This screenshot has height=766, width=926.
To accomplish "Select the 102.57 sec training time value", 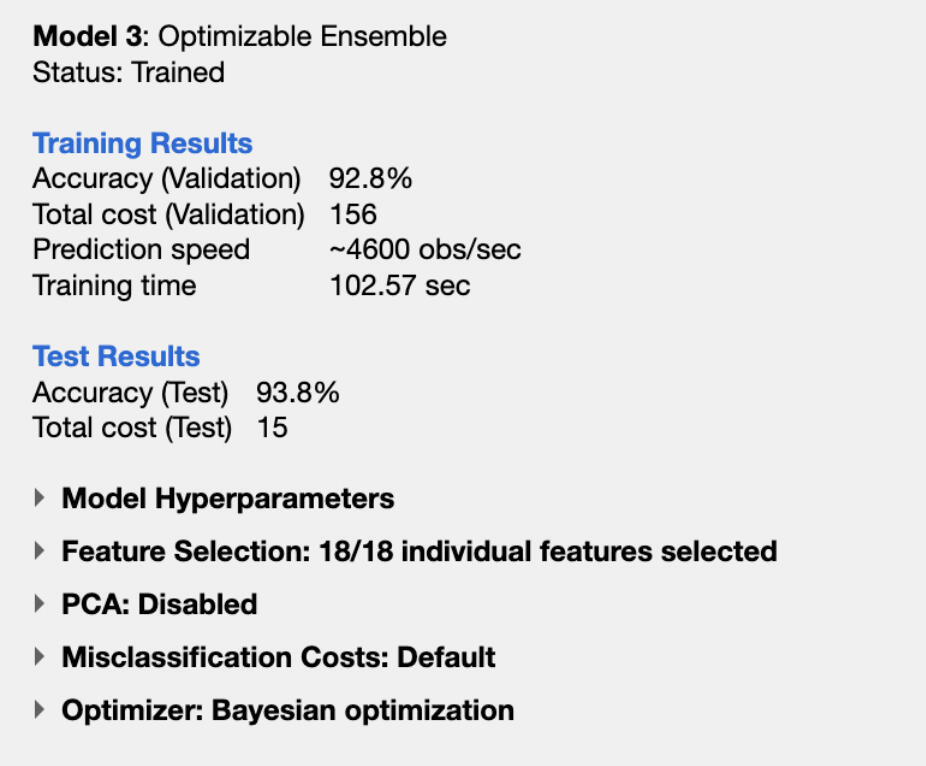I will [x=399, y=285].
